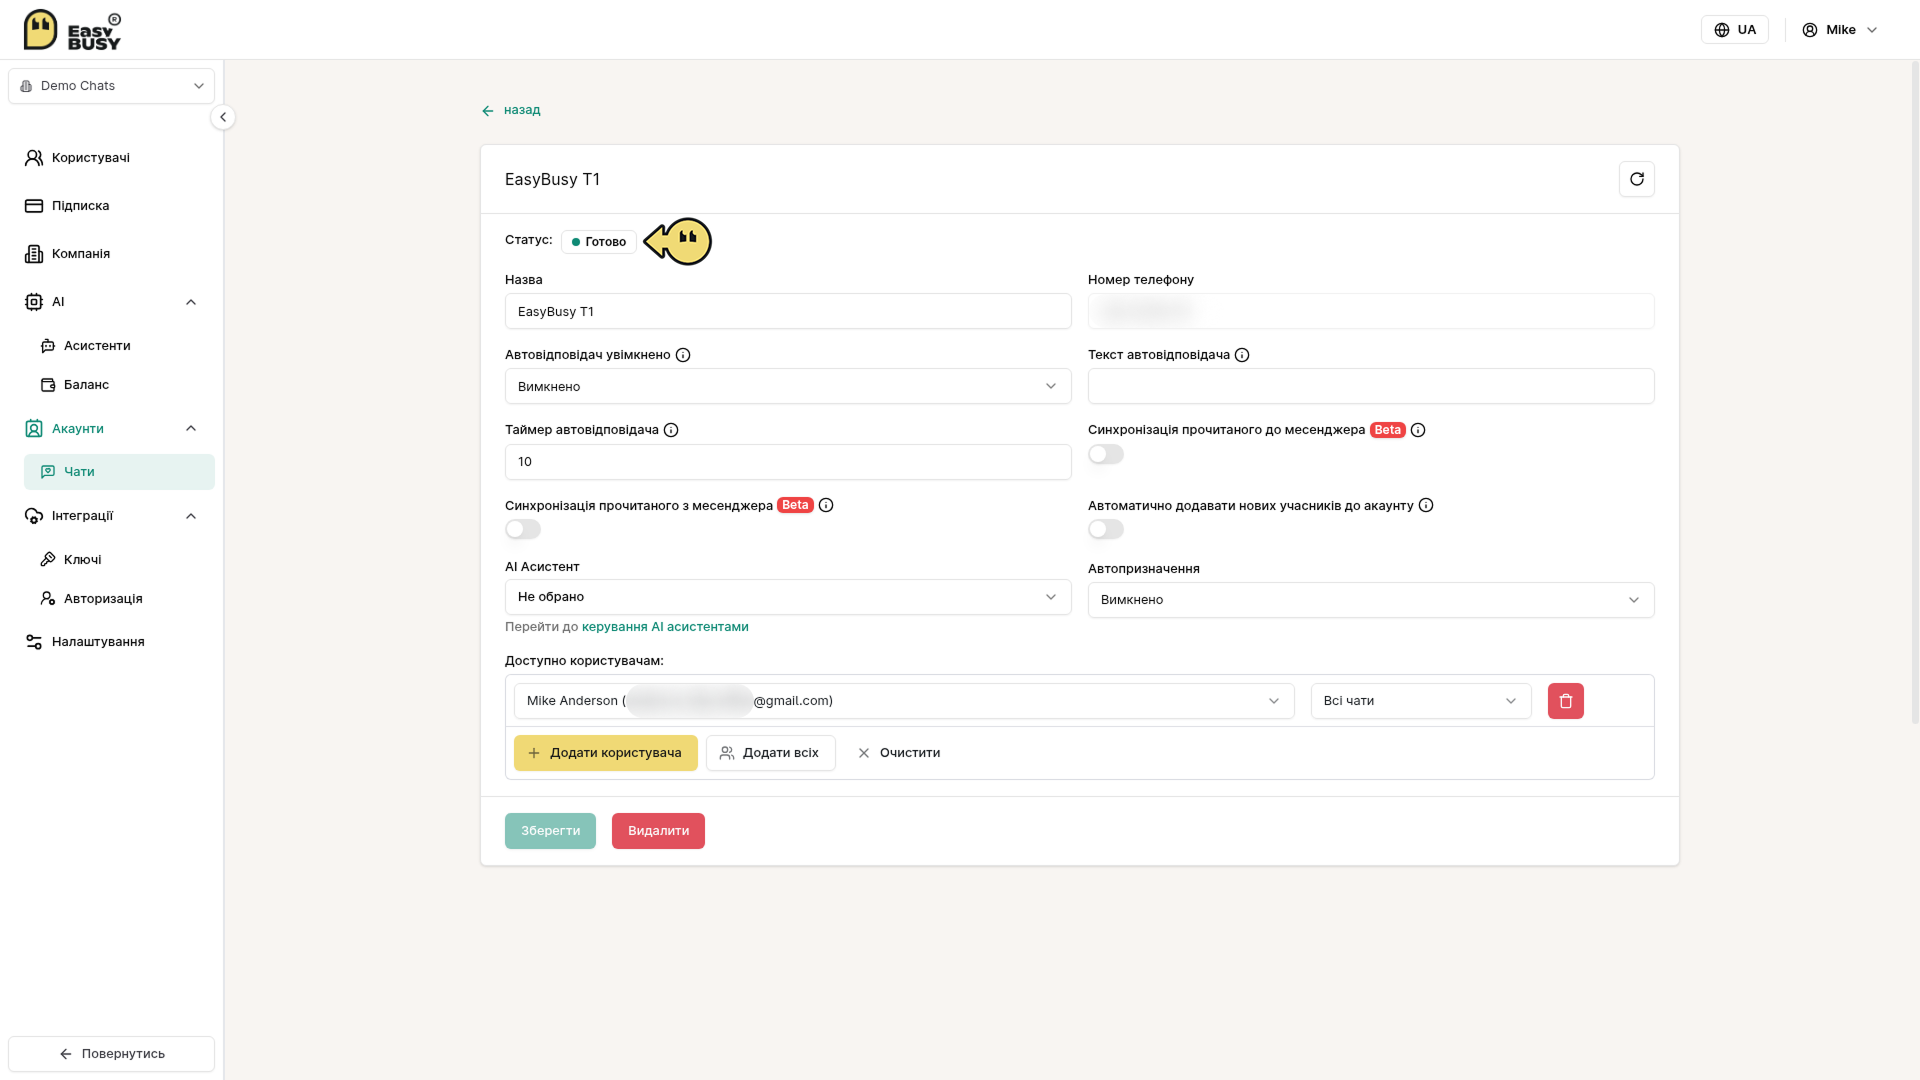Click the refresh icon for EasyBusy T1
Image resolution: width=1920 pixels, height=1080 pixels.
[1636, 179]
